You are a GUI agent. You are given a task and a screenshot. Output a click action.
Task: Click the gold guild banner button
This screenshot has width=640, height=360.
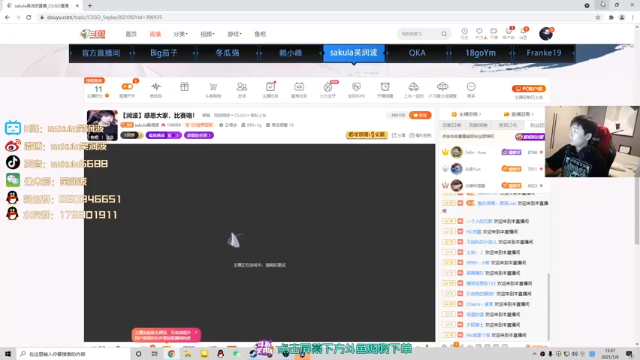(x=367, y=135)
